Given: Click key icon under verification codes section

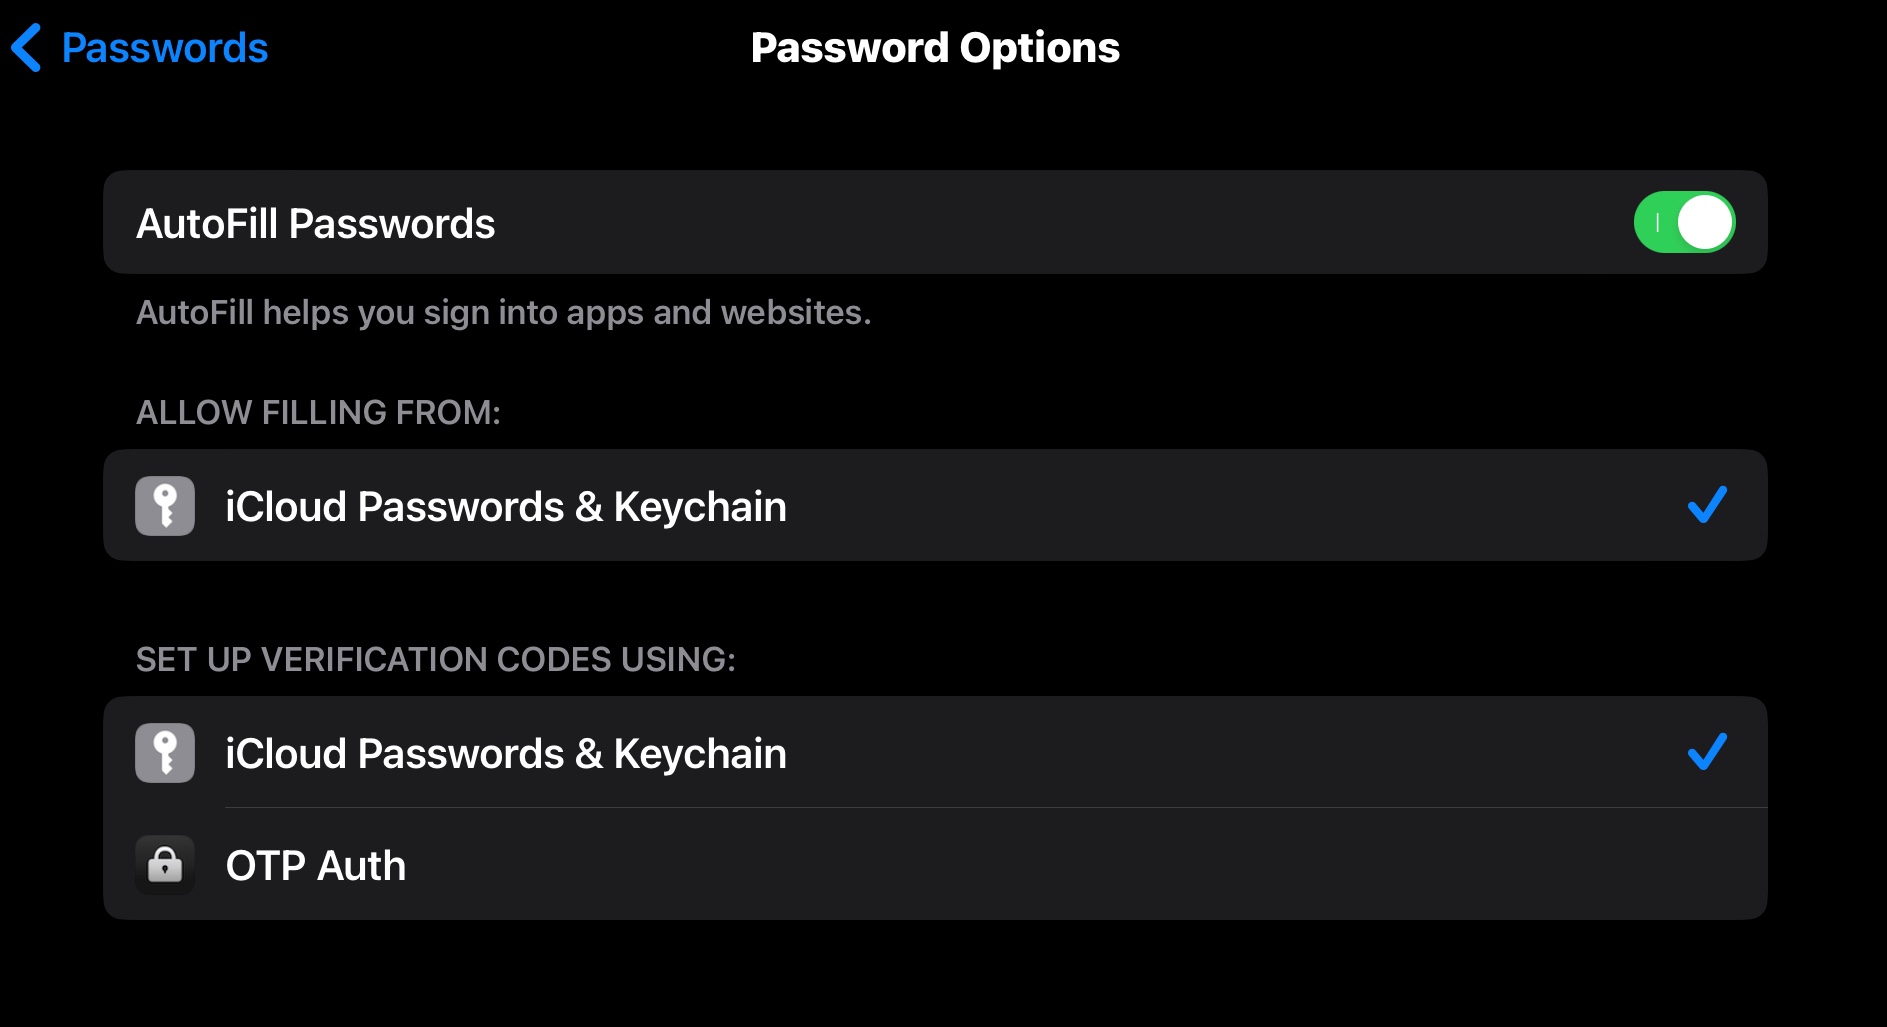Looking at the screenshot, I should click(x=165, y=753).
